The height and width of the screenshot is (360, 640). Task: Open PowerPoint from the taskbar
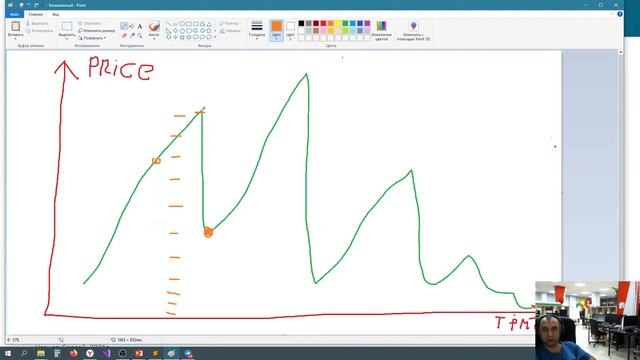(x=139, y=353)
